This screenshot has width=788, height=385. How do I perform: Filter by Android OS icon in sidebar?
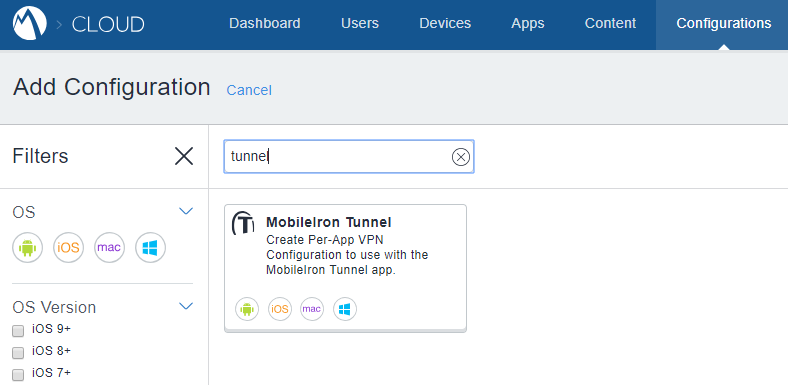28,247
